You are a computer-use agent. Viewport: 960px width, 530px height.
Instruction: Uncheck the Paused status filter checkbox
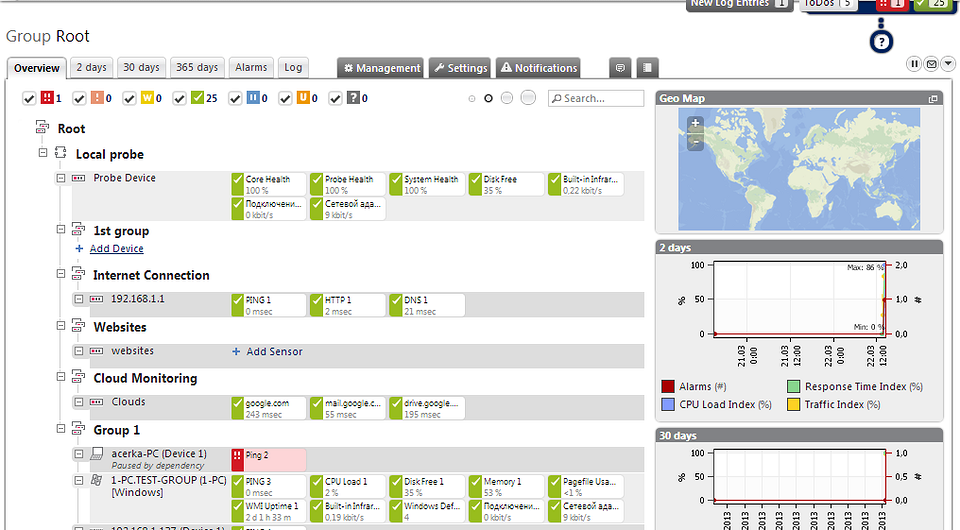pos(235,98)
